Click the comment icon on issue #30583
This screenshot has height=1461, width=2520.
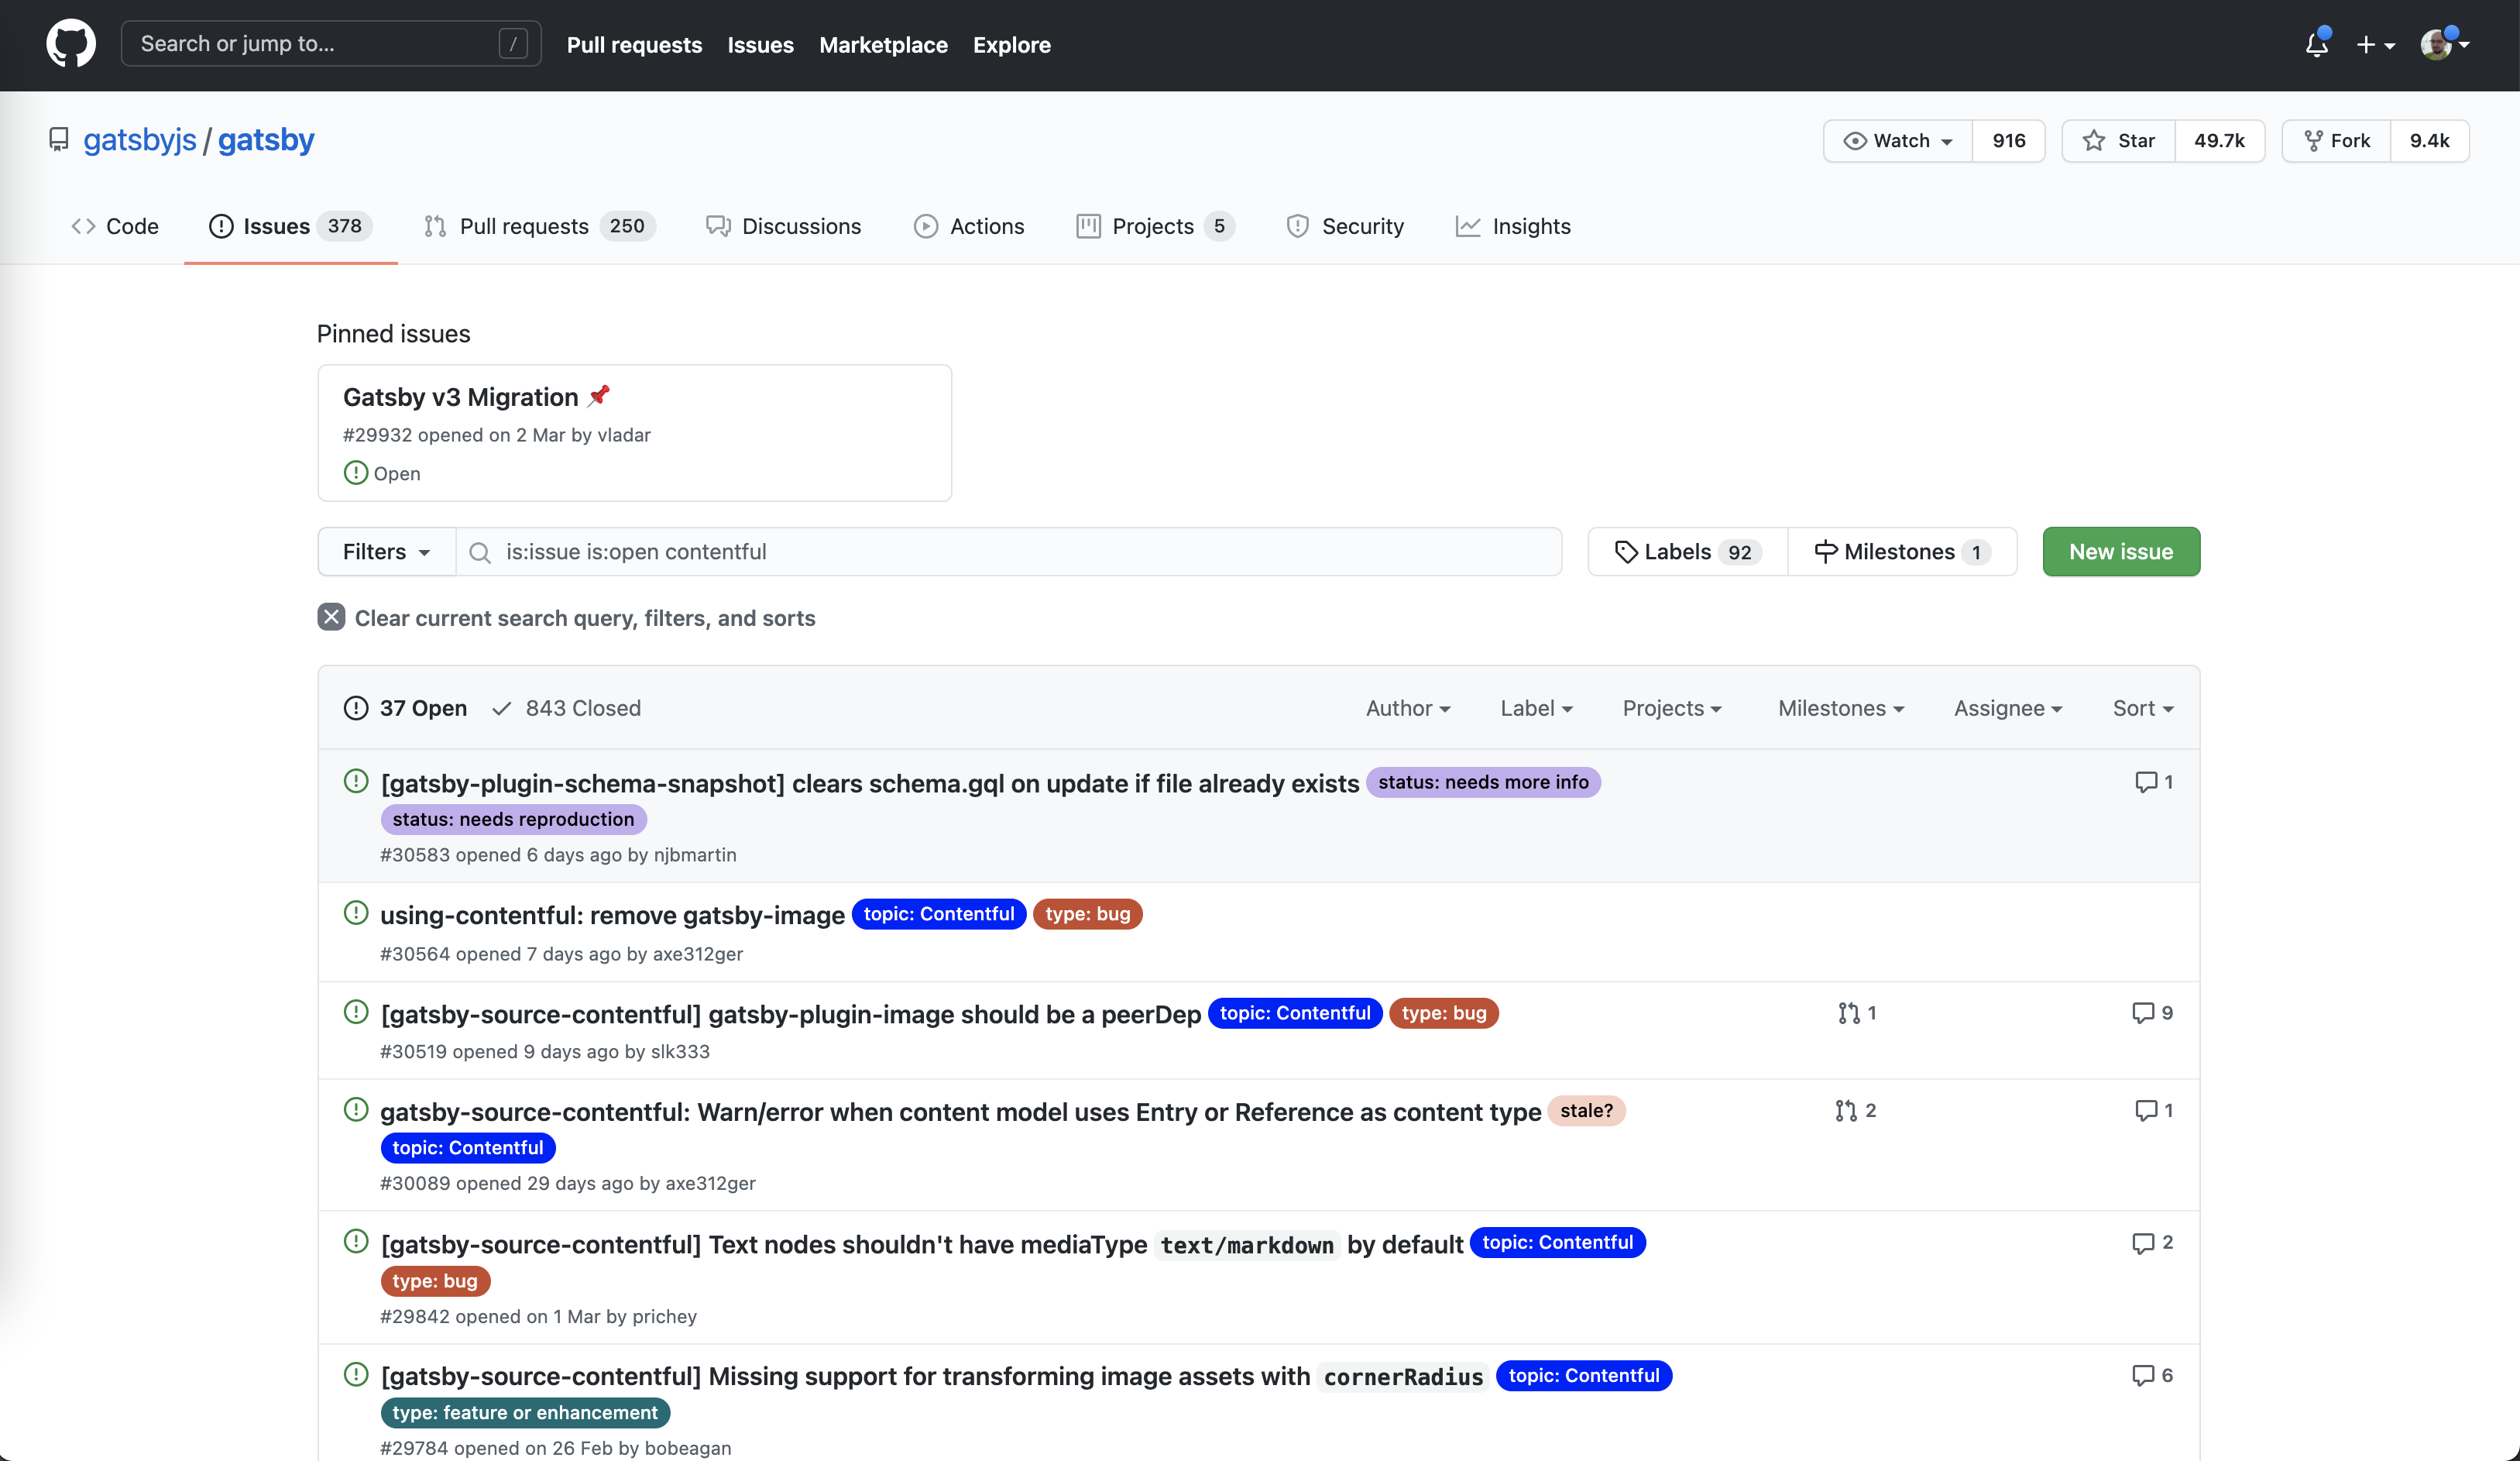(2145, 782)
